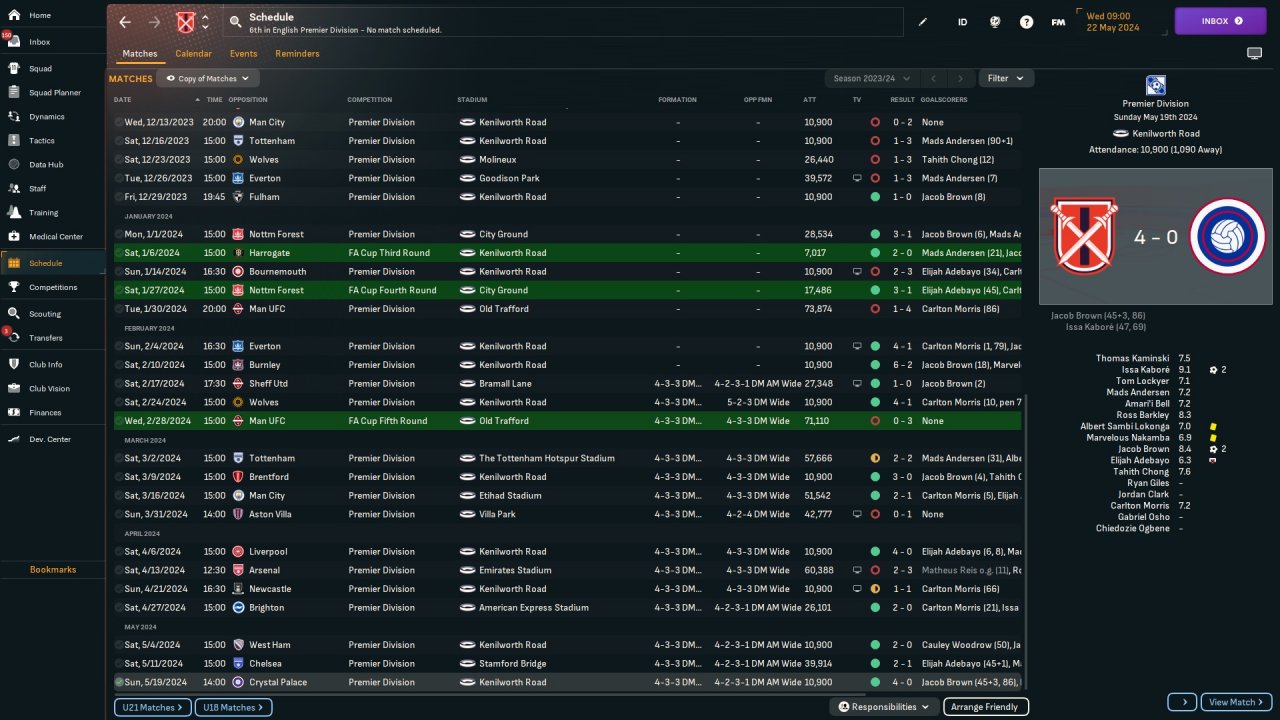Open the Data Hub sidebar icon

click(x=14, y=164)
